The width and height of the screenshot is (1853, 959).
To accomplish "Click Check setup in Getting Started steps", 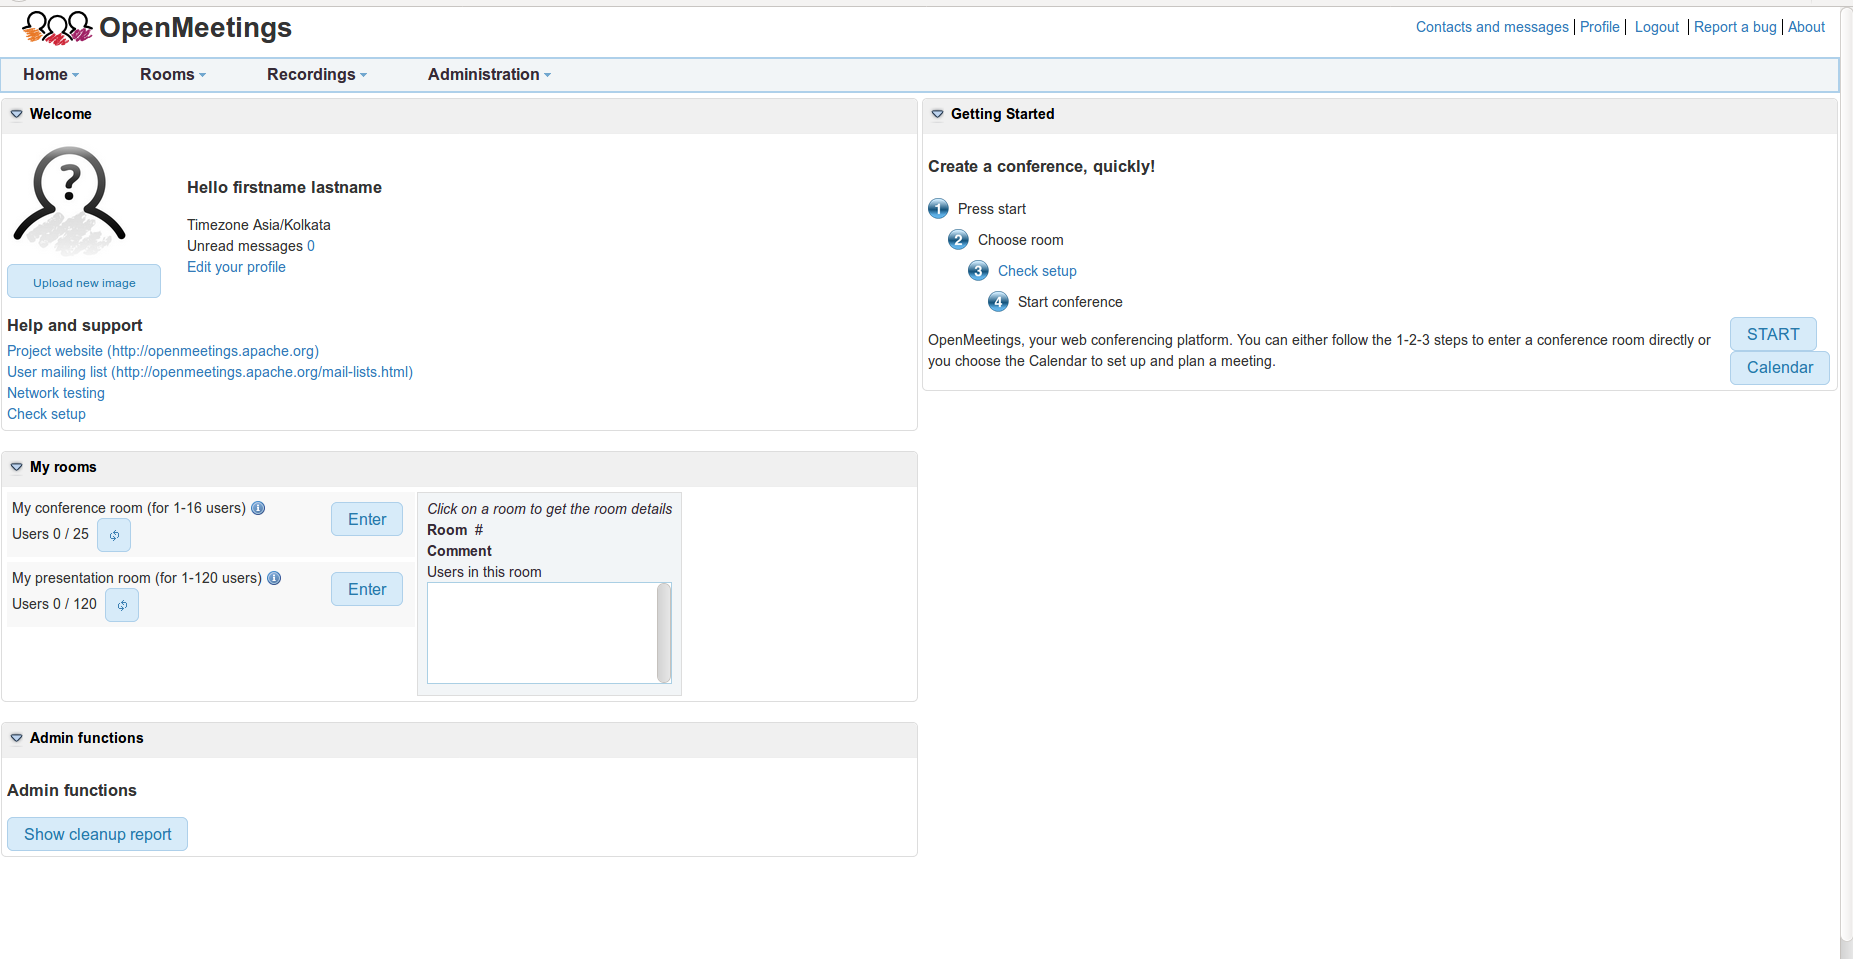I will click(x=1037, y=271).
